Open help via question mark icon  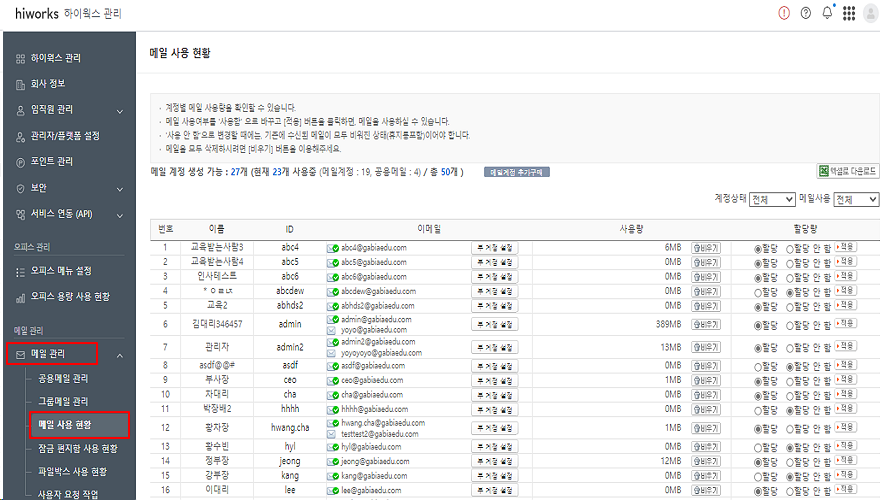coord(805,13)
